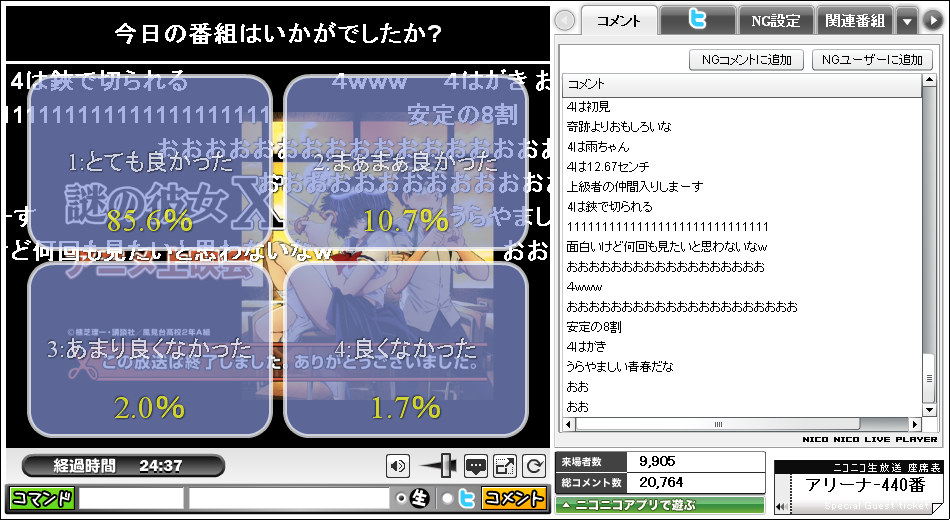Image resolution: width=950 pixels, height=520 pixels.
Task: Select comment row 4はがき
Action: 742,347
